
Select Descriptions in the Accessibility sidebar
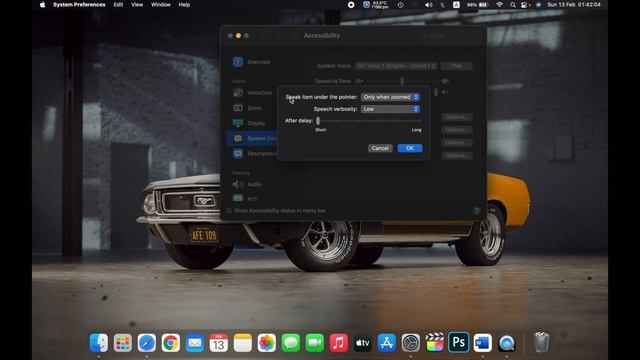(252, 153)
